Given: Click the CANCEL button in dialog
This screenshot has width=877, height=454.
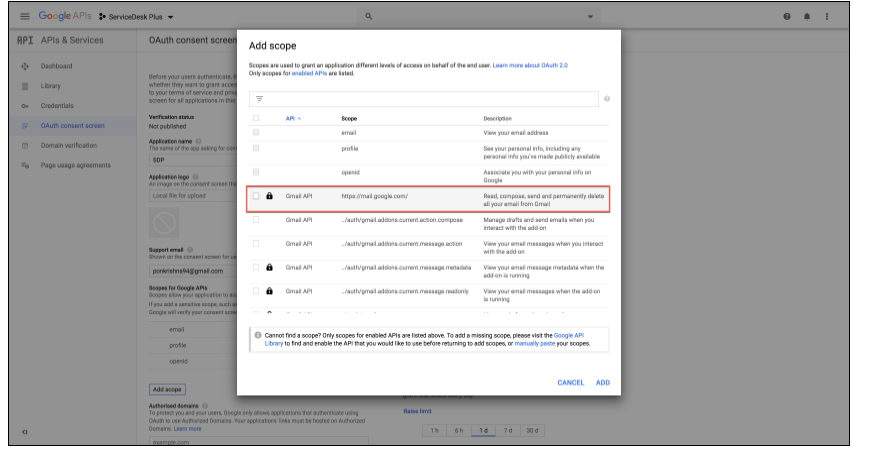Looking at the screenshot, I should coord(570,382).
